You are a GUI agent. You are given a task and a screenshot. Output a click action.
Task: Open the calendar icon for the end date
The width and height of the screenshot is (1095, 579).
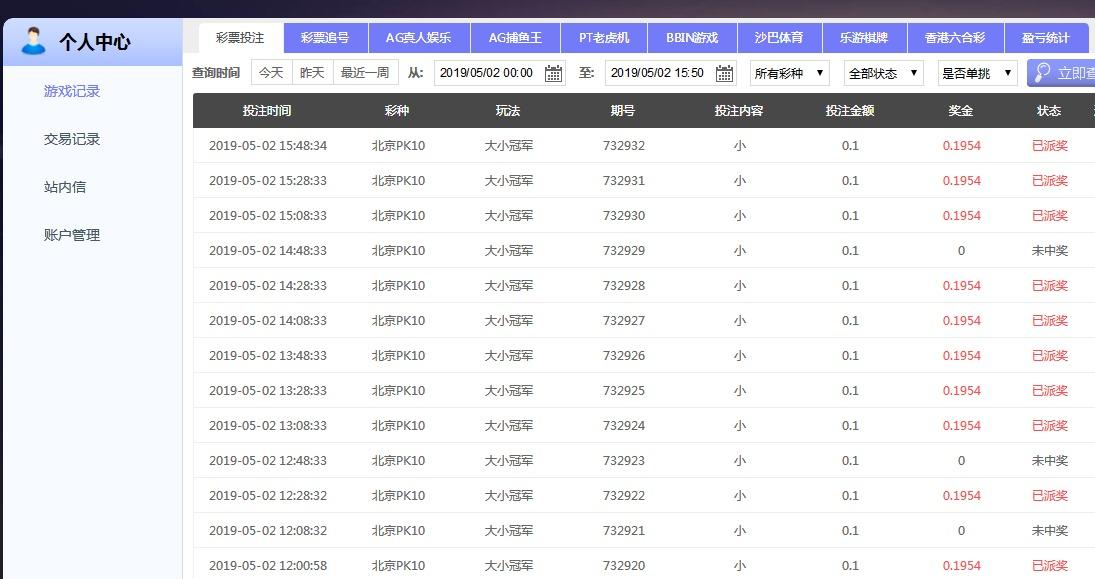tap(724, 73)
